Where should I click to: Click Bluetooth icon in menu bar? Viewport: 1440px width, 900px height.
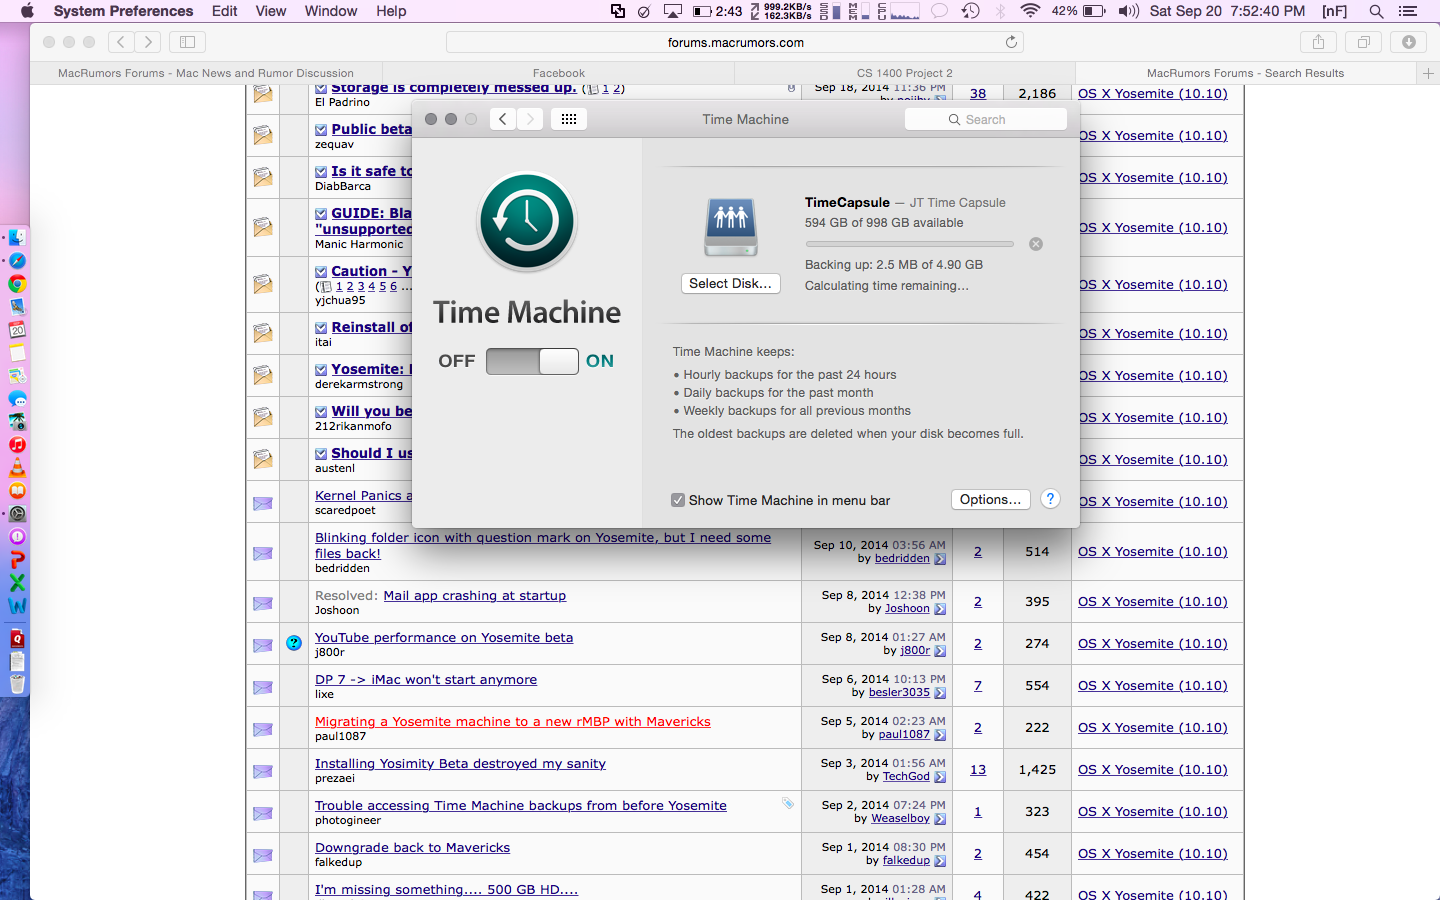(x=1000, y=11)
